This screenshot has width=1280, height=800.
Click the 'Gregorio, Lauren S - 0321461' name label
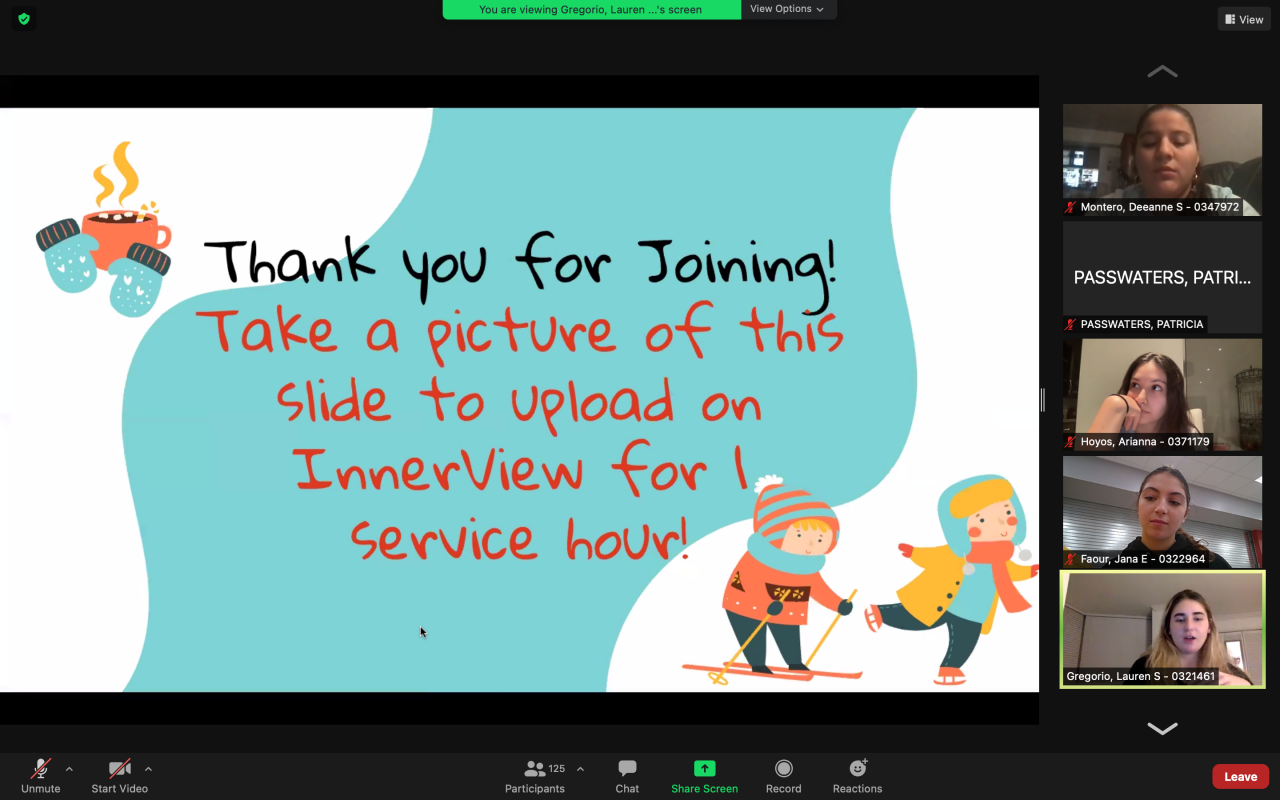click(x=1140, y=676)
